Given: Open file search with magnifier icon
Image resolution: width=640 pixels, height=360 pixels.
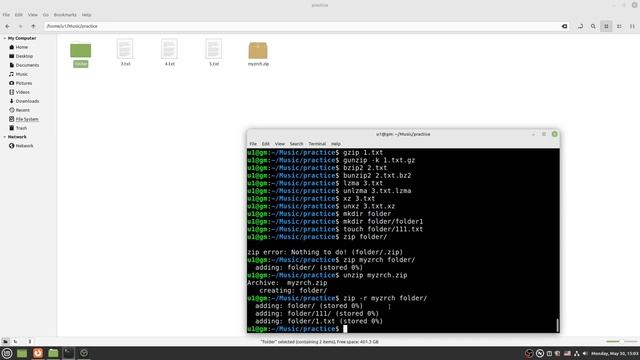Looking at the screenshot, I should tap(593, 26).
